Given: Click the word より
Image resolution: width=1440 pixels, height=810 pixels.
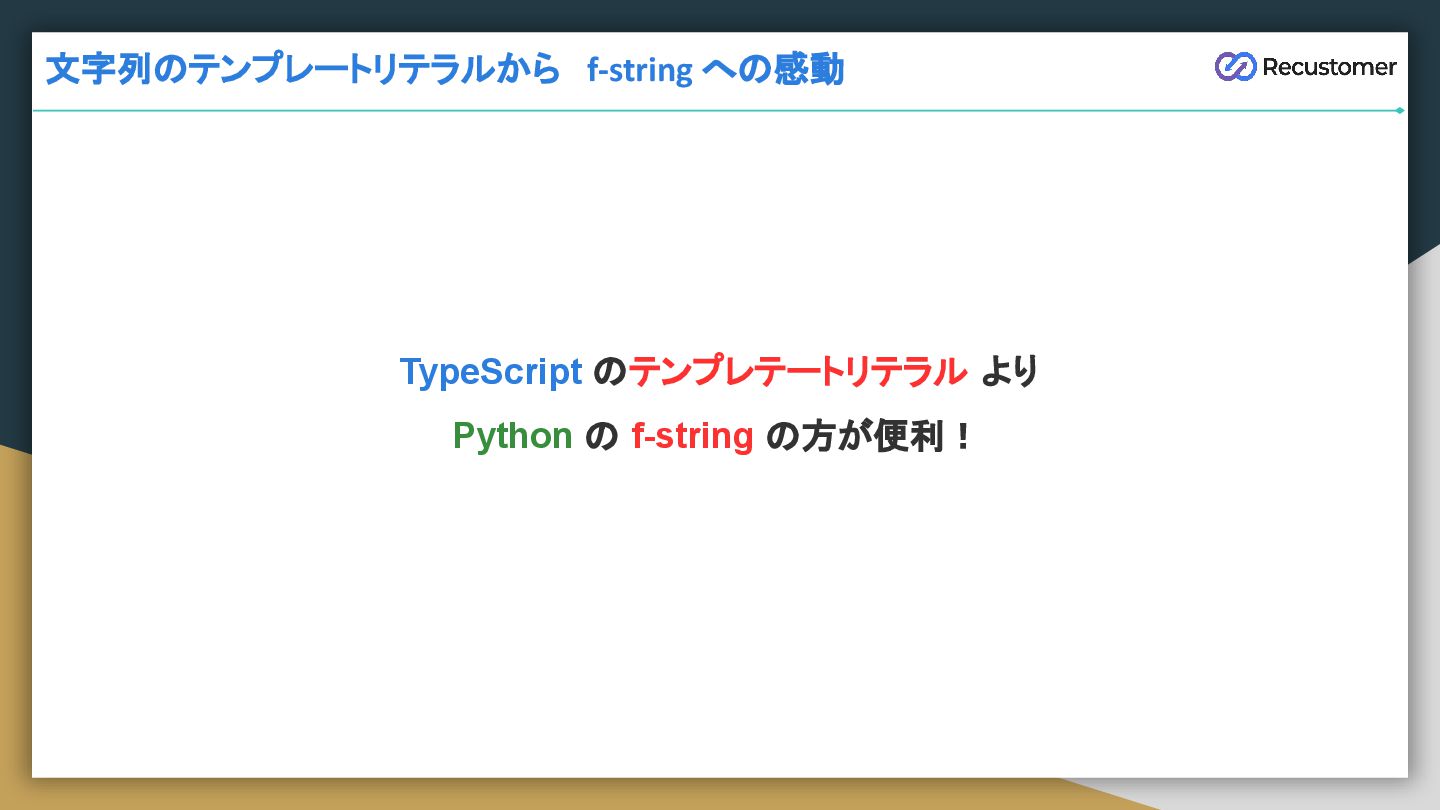Looking at the screenshot, I should (1010, 371).
